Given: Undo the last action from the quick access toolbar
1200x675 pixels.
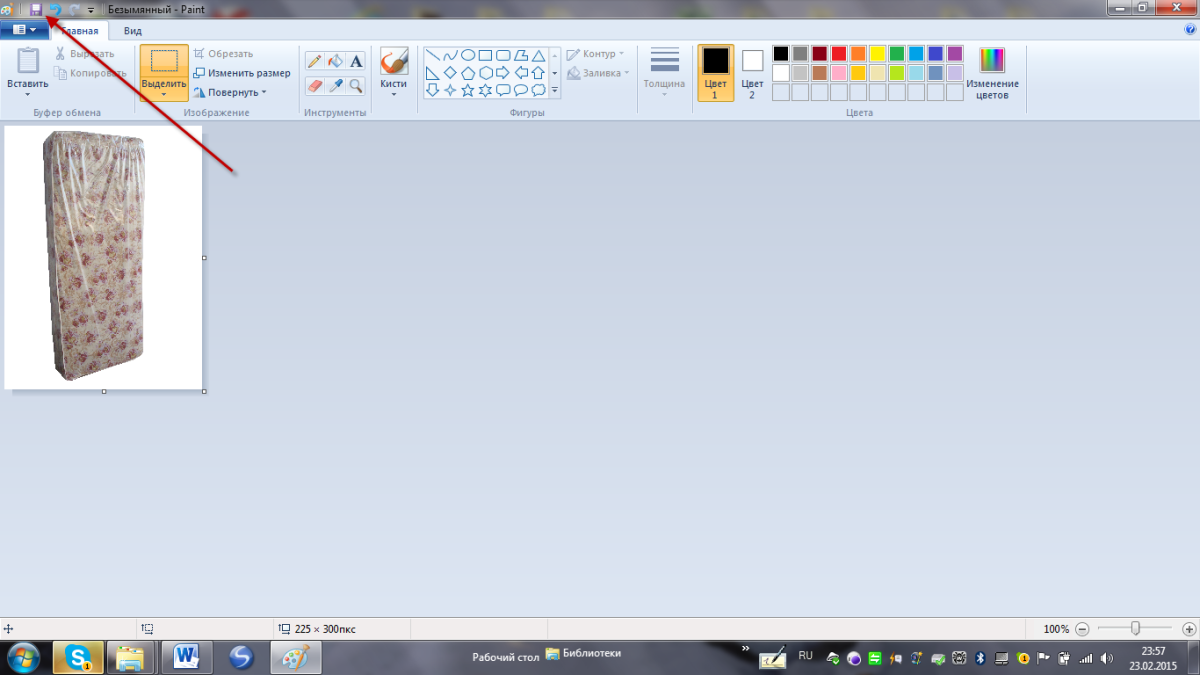Looking at the screenshot, I should click(55, 9).
